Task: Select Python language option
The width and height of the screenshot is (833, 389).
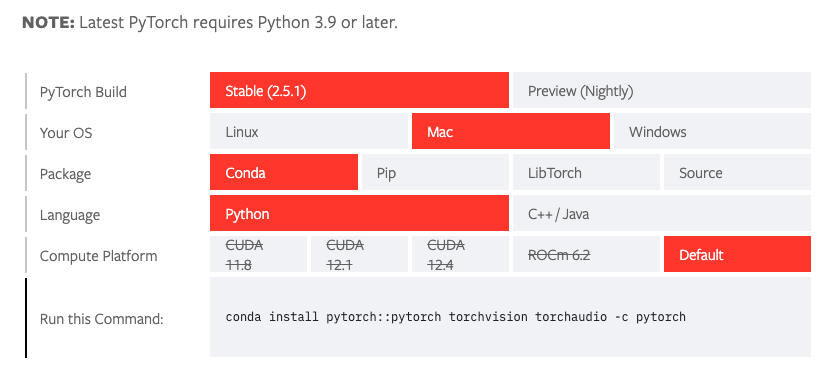Action: click(359, 213)
